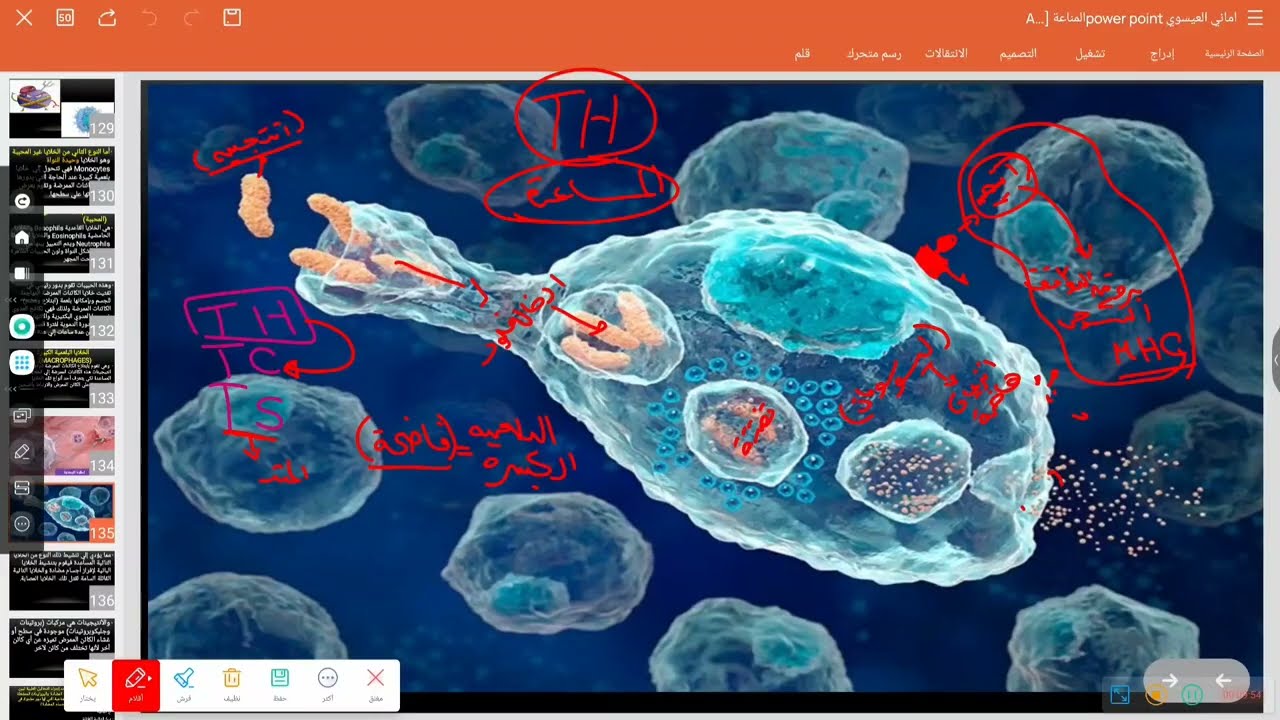
Task: Select slide thumbnail 130
Action: pos(62,176)
